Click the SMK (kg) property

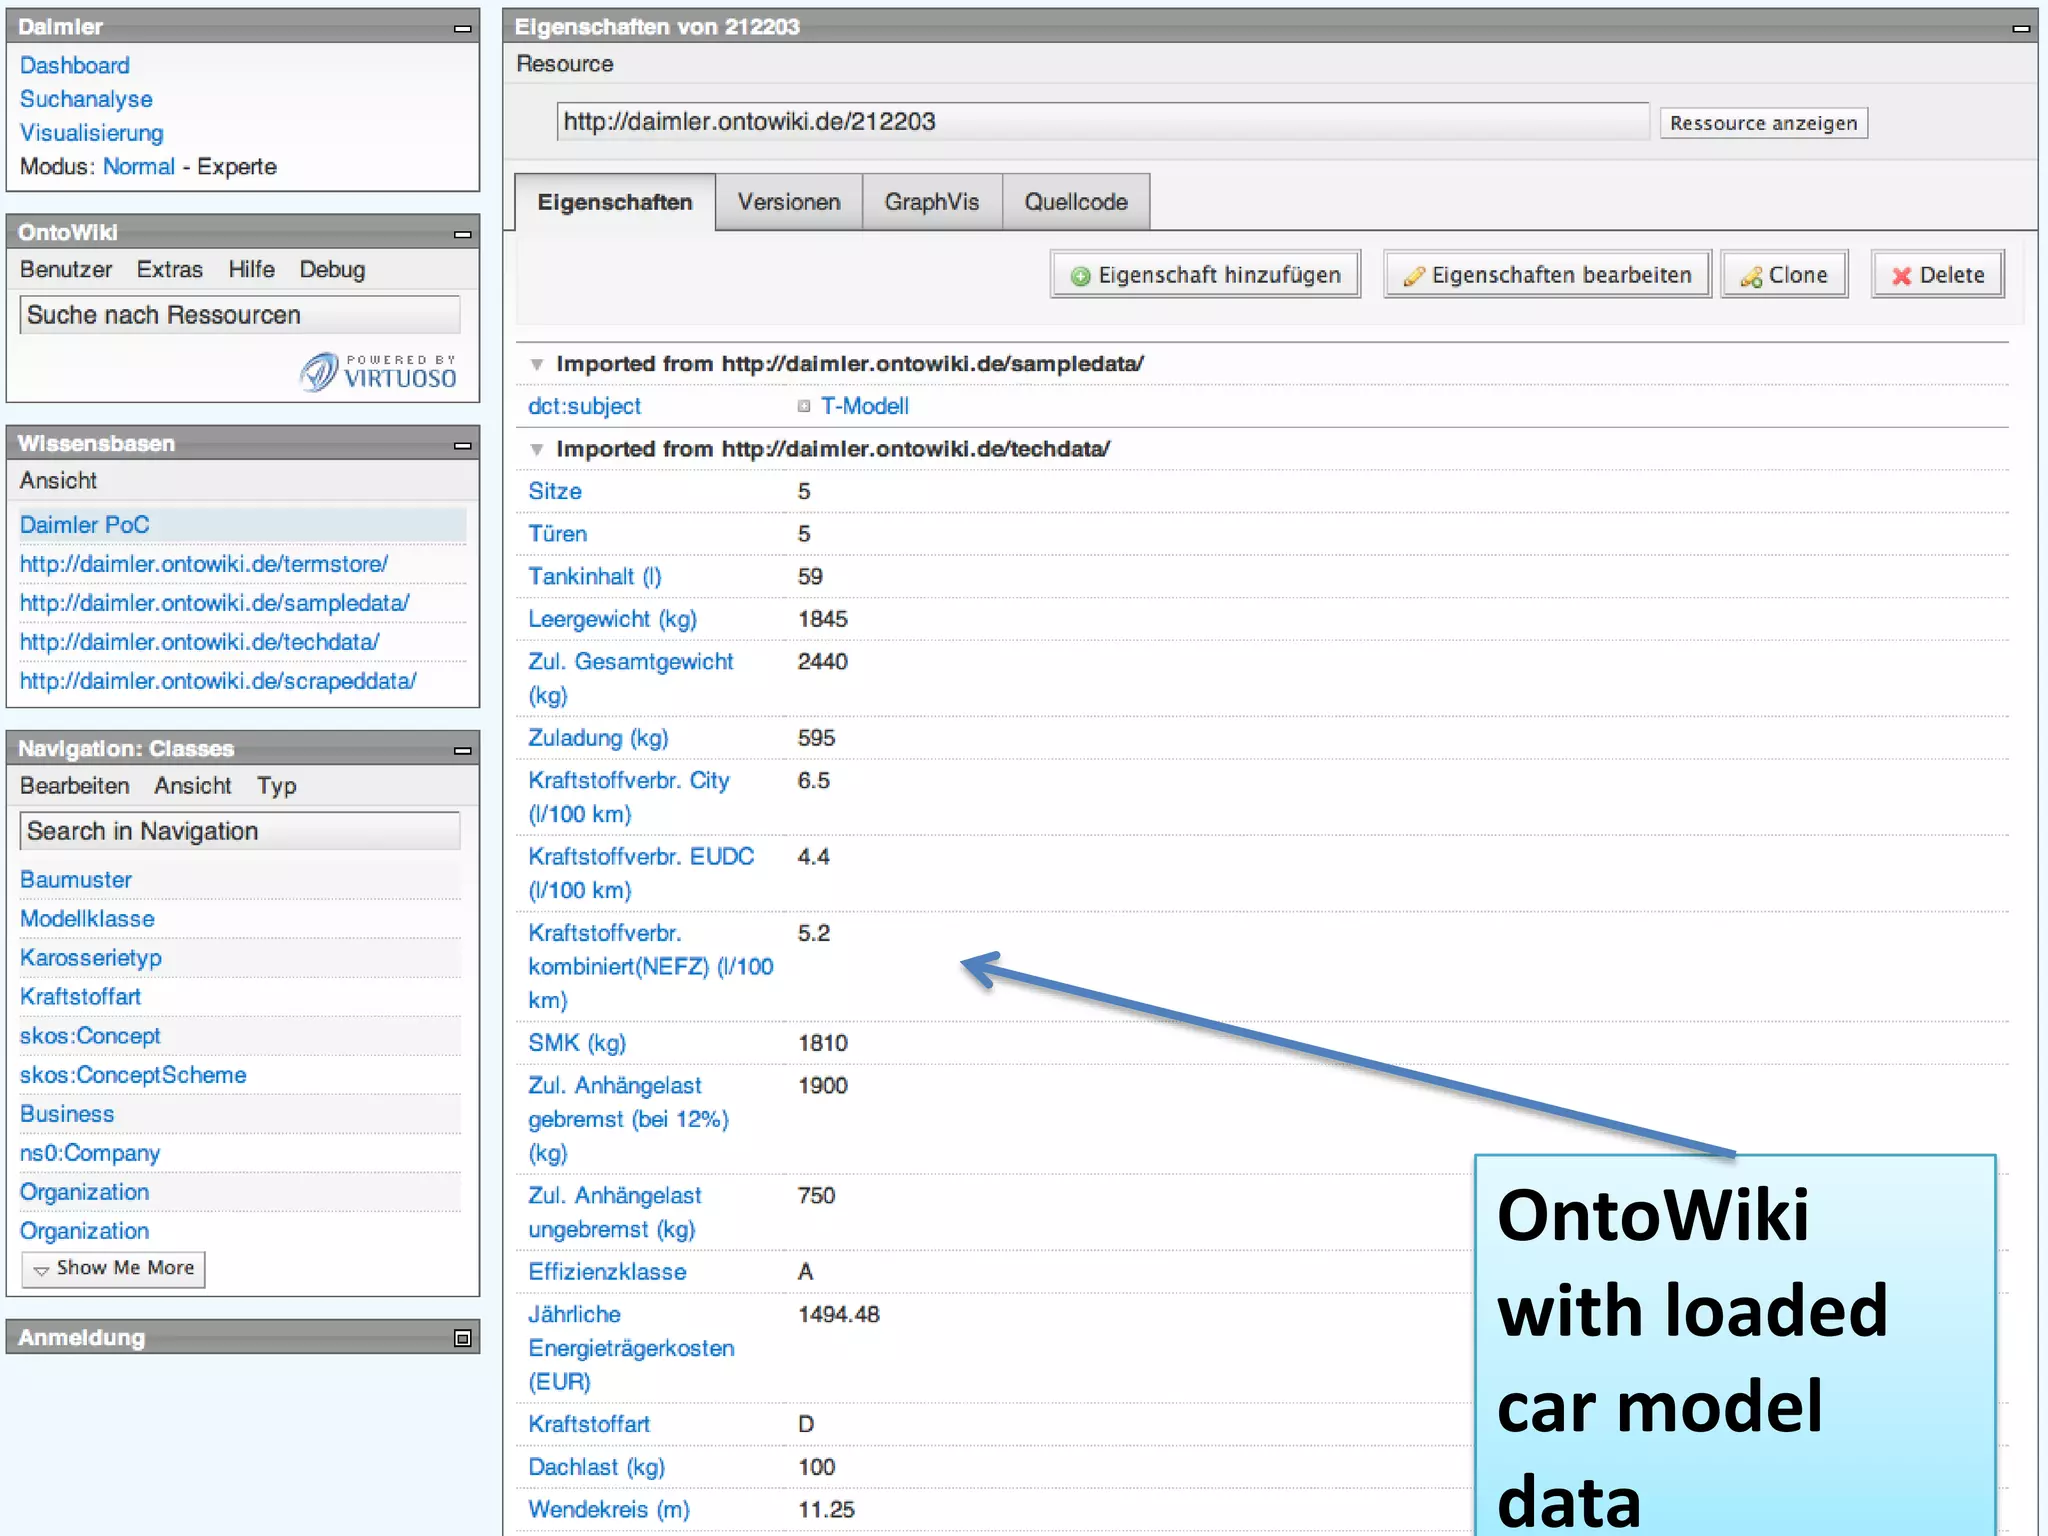577,1044
